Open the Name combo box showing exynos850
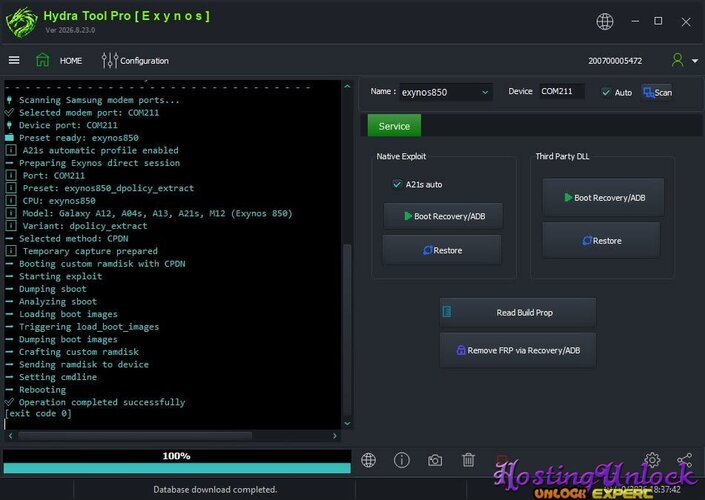The image size is (705, 500). 446,92
